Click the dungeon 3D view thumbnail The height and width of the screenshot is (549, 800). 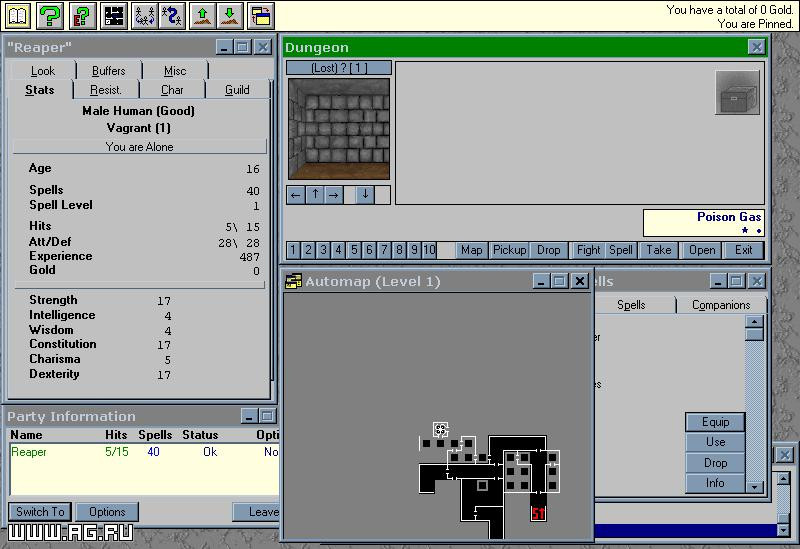339,129
